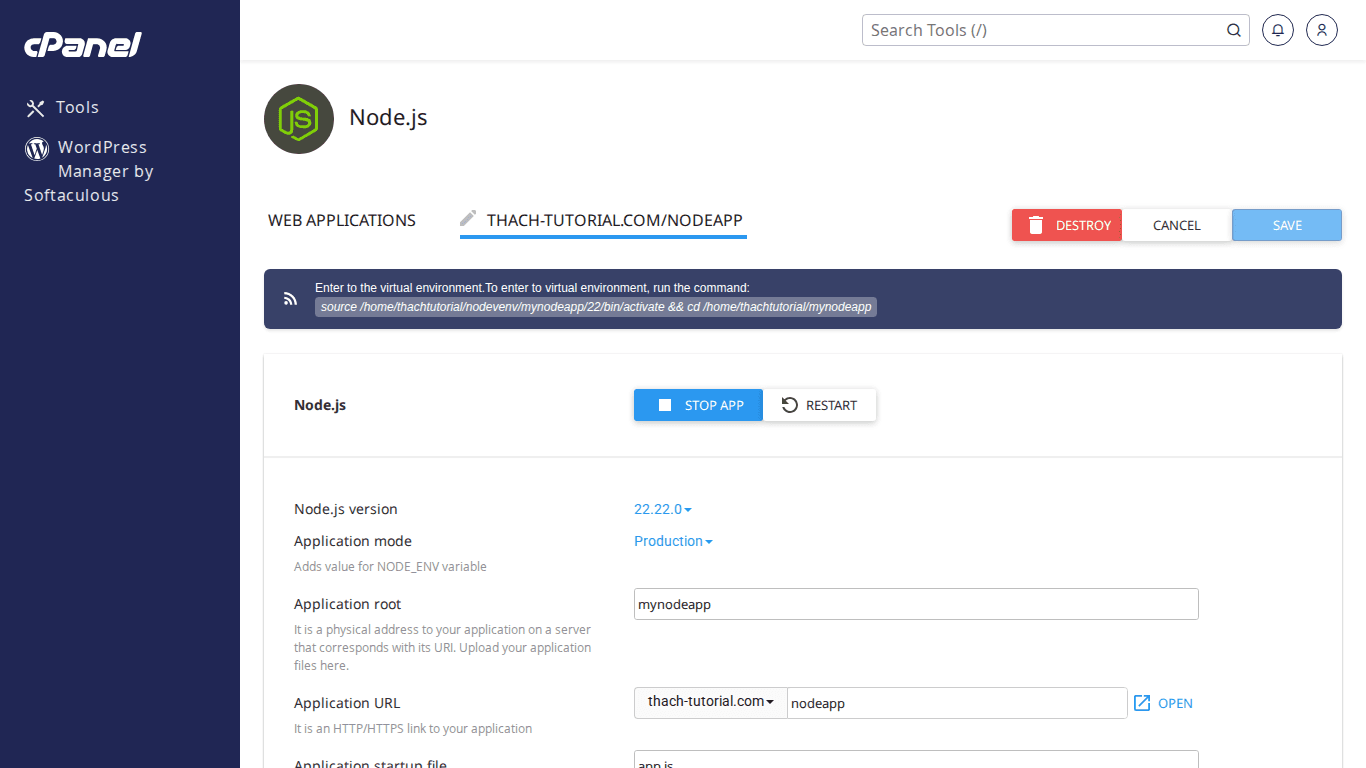Image resolution: width=1366 pixels, height=768 pixels.
Task: Click inside the Application root field
Action: [915, 604]
